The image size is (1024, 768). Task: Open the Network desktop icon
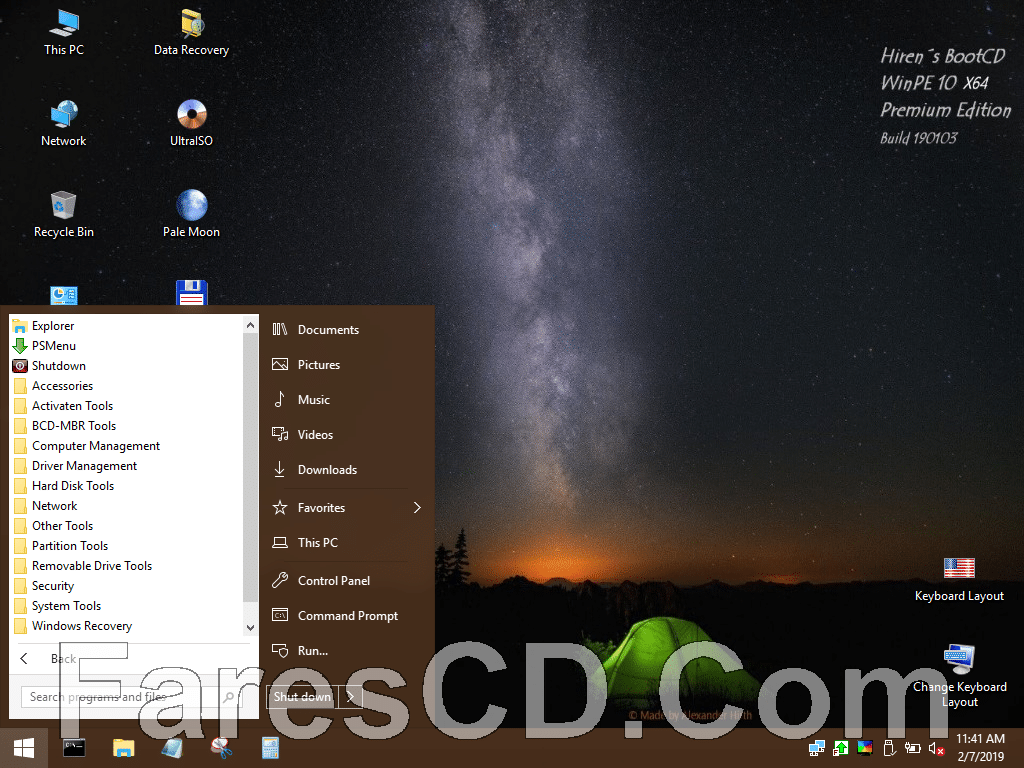(x=64, y=123)
